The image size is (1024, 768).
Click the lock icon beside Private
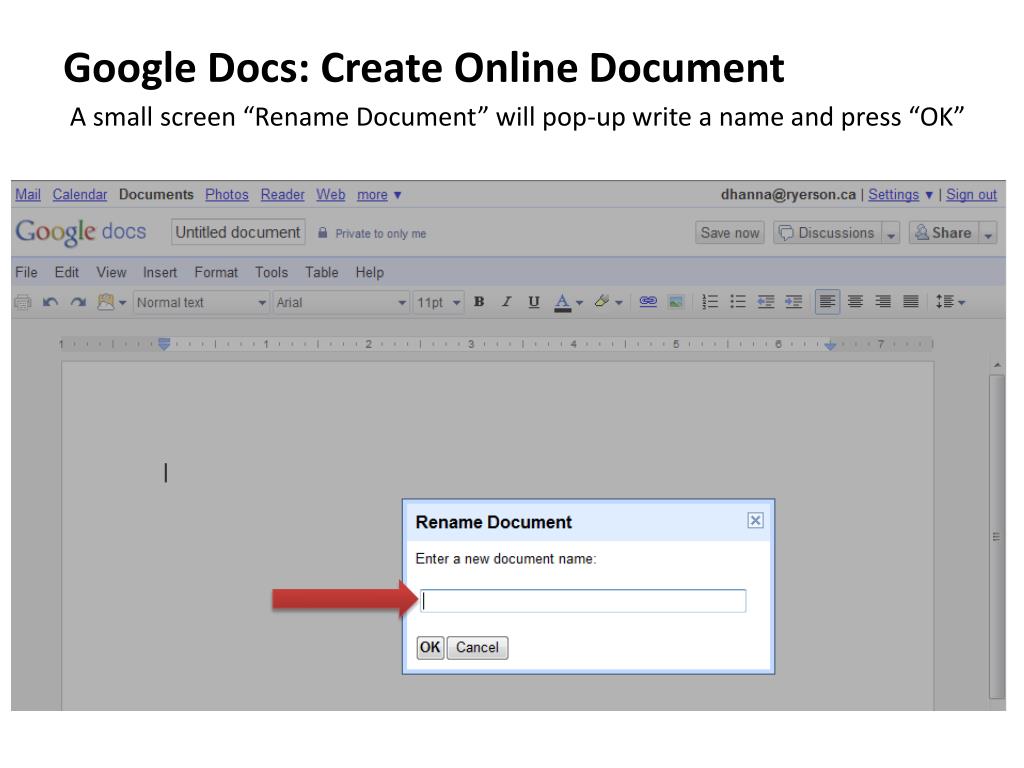coord(323,232)
